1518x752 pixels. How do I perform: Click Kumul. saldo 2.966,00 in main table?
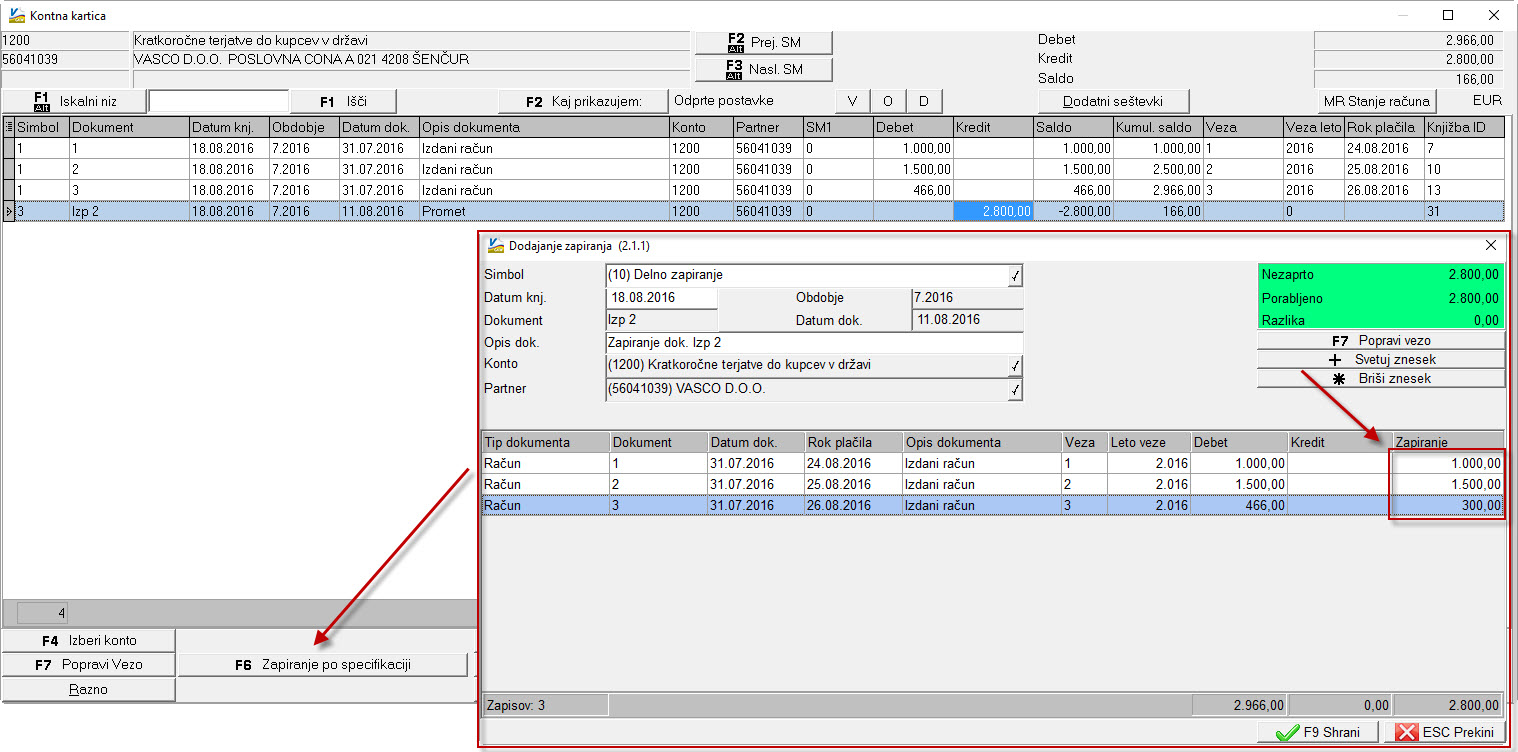pyautogui.click(x=1158, y=190)
